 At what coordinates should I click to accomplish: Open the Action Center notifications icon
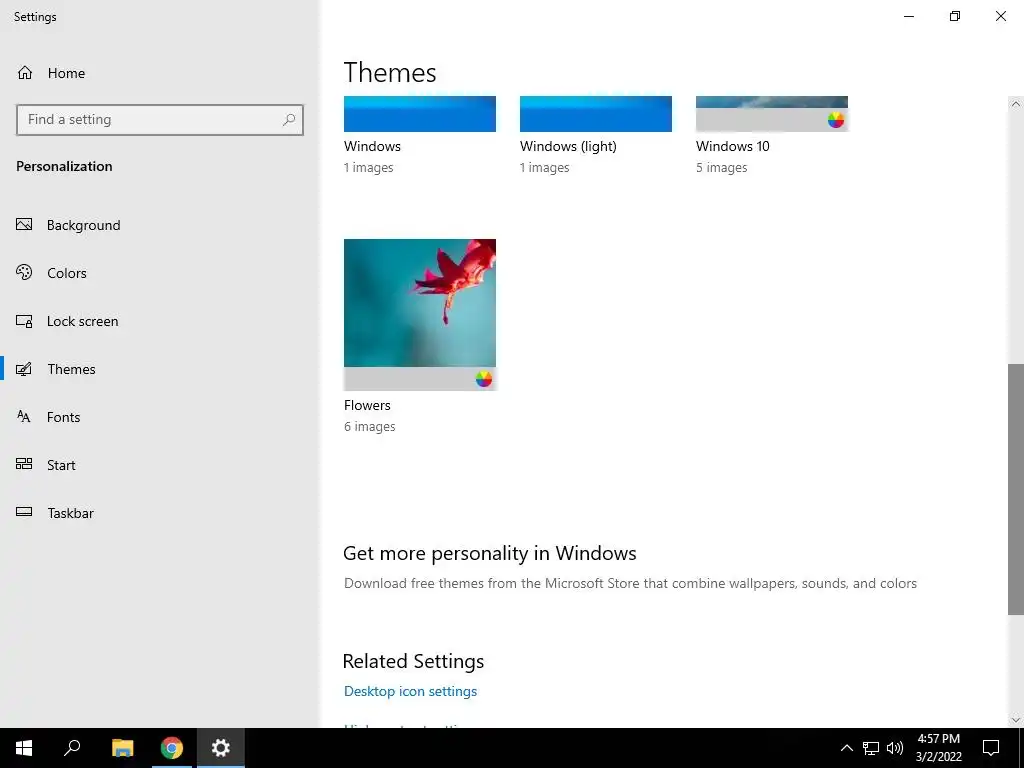[991, 748]
